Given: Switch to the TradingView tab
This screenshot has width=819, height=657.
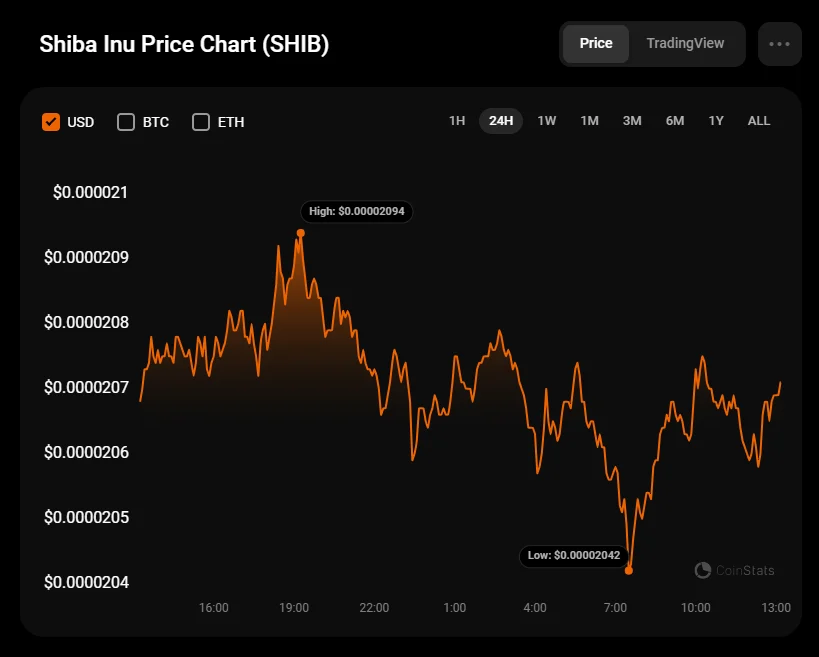Looking at the screenshot, I should 685,44.
